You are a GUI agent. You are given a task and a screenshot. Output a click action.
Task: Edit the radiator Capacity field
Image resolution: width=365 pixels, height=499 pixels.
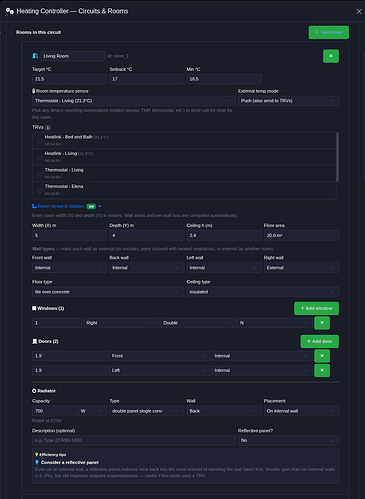pyautogui.click(x=55, y=411)
